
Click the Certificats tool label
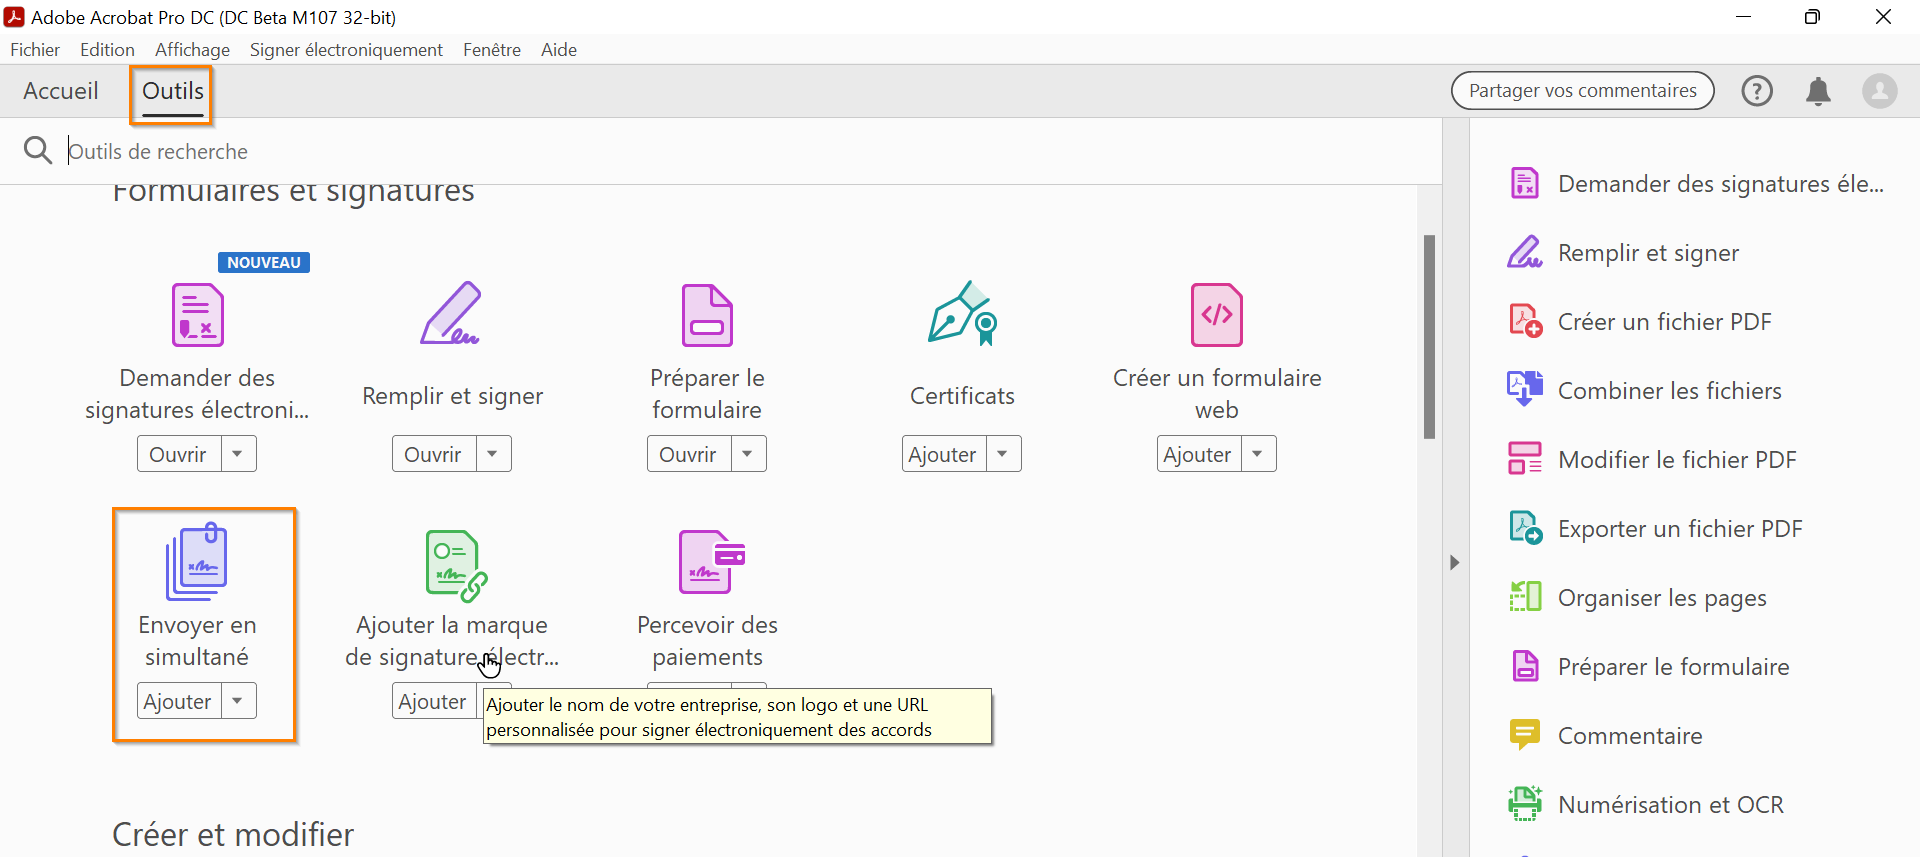coord(962,396)
